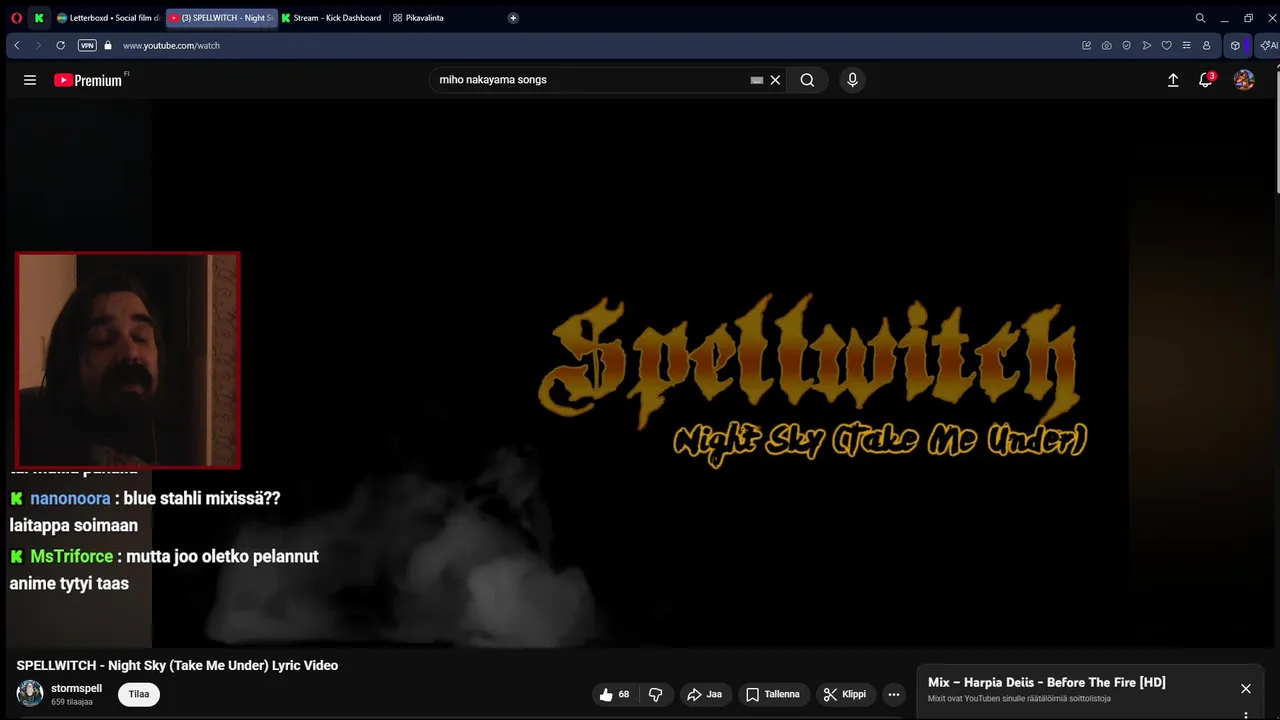Viewport: 1280px width, 720px height.
Task: Go to YouTube Premium home logo
Action: [x=90, y=80]
